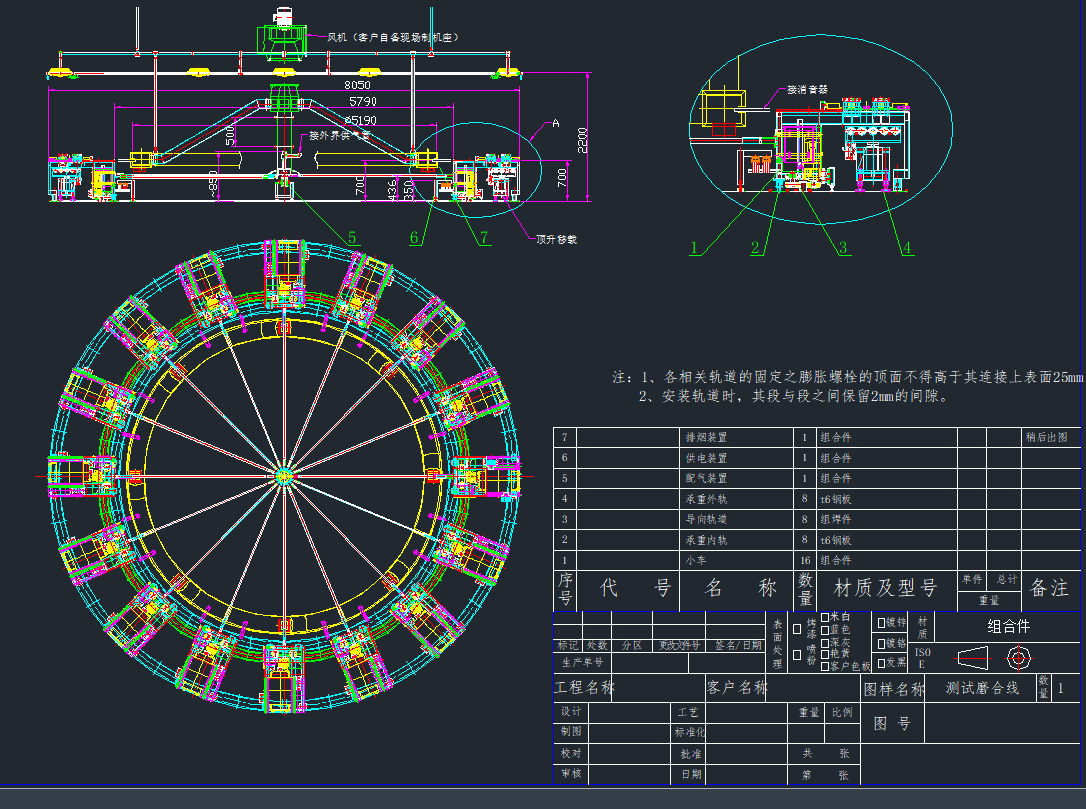Click green balloon number 4
This screenshot has width=1086, height=809.
click(x=906, y=248)
